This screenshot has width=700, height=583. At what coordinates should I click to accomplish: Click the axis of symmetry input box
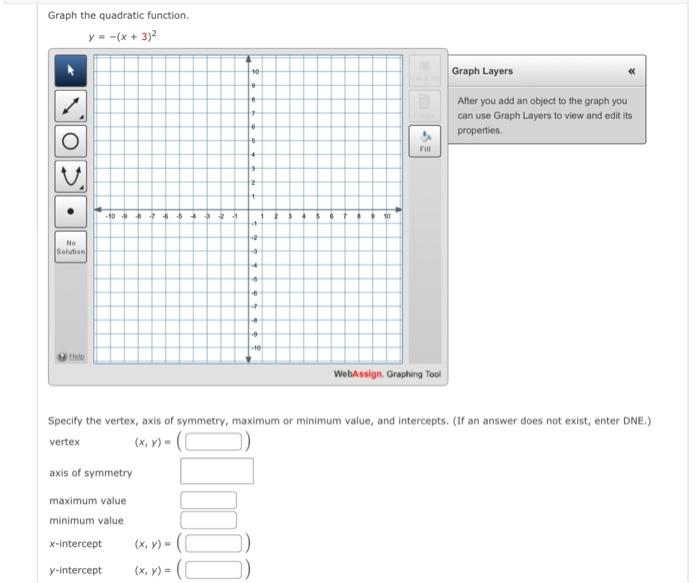point(217,471)
